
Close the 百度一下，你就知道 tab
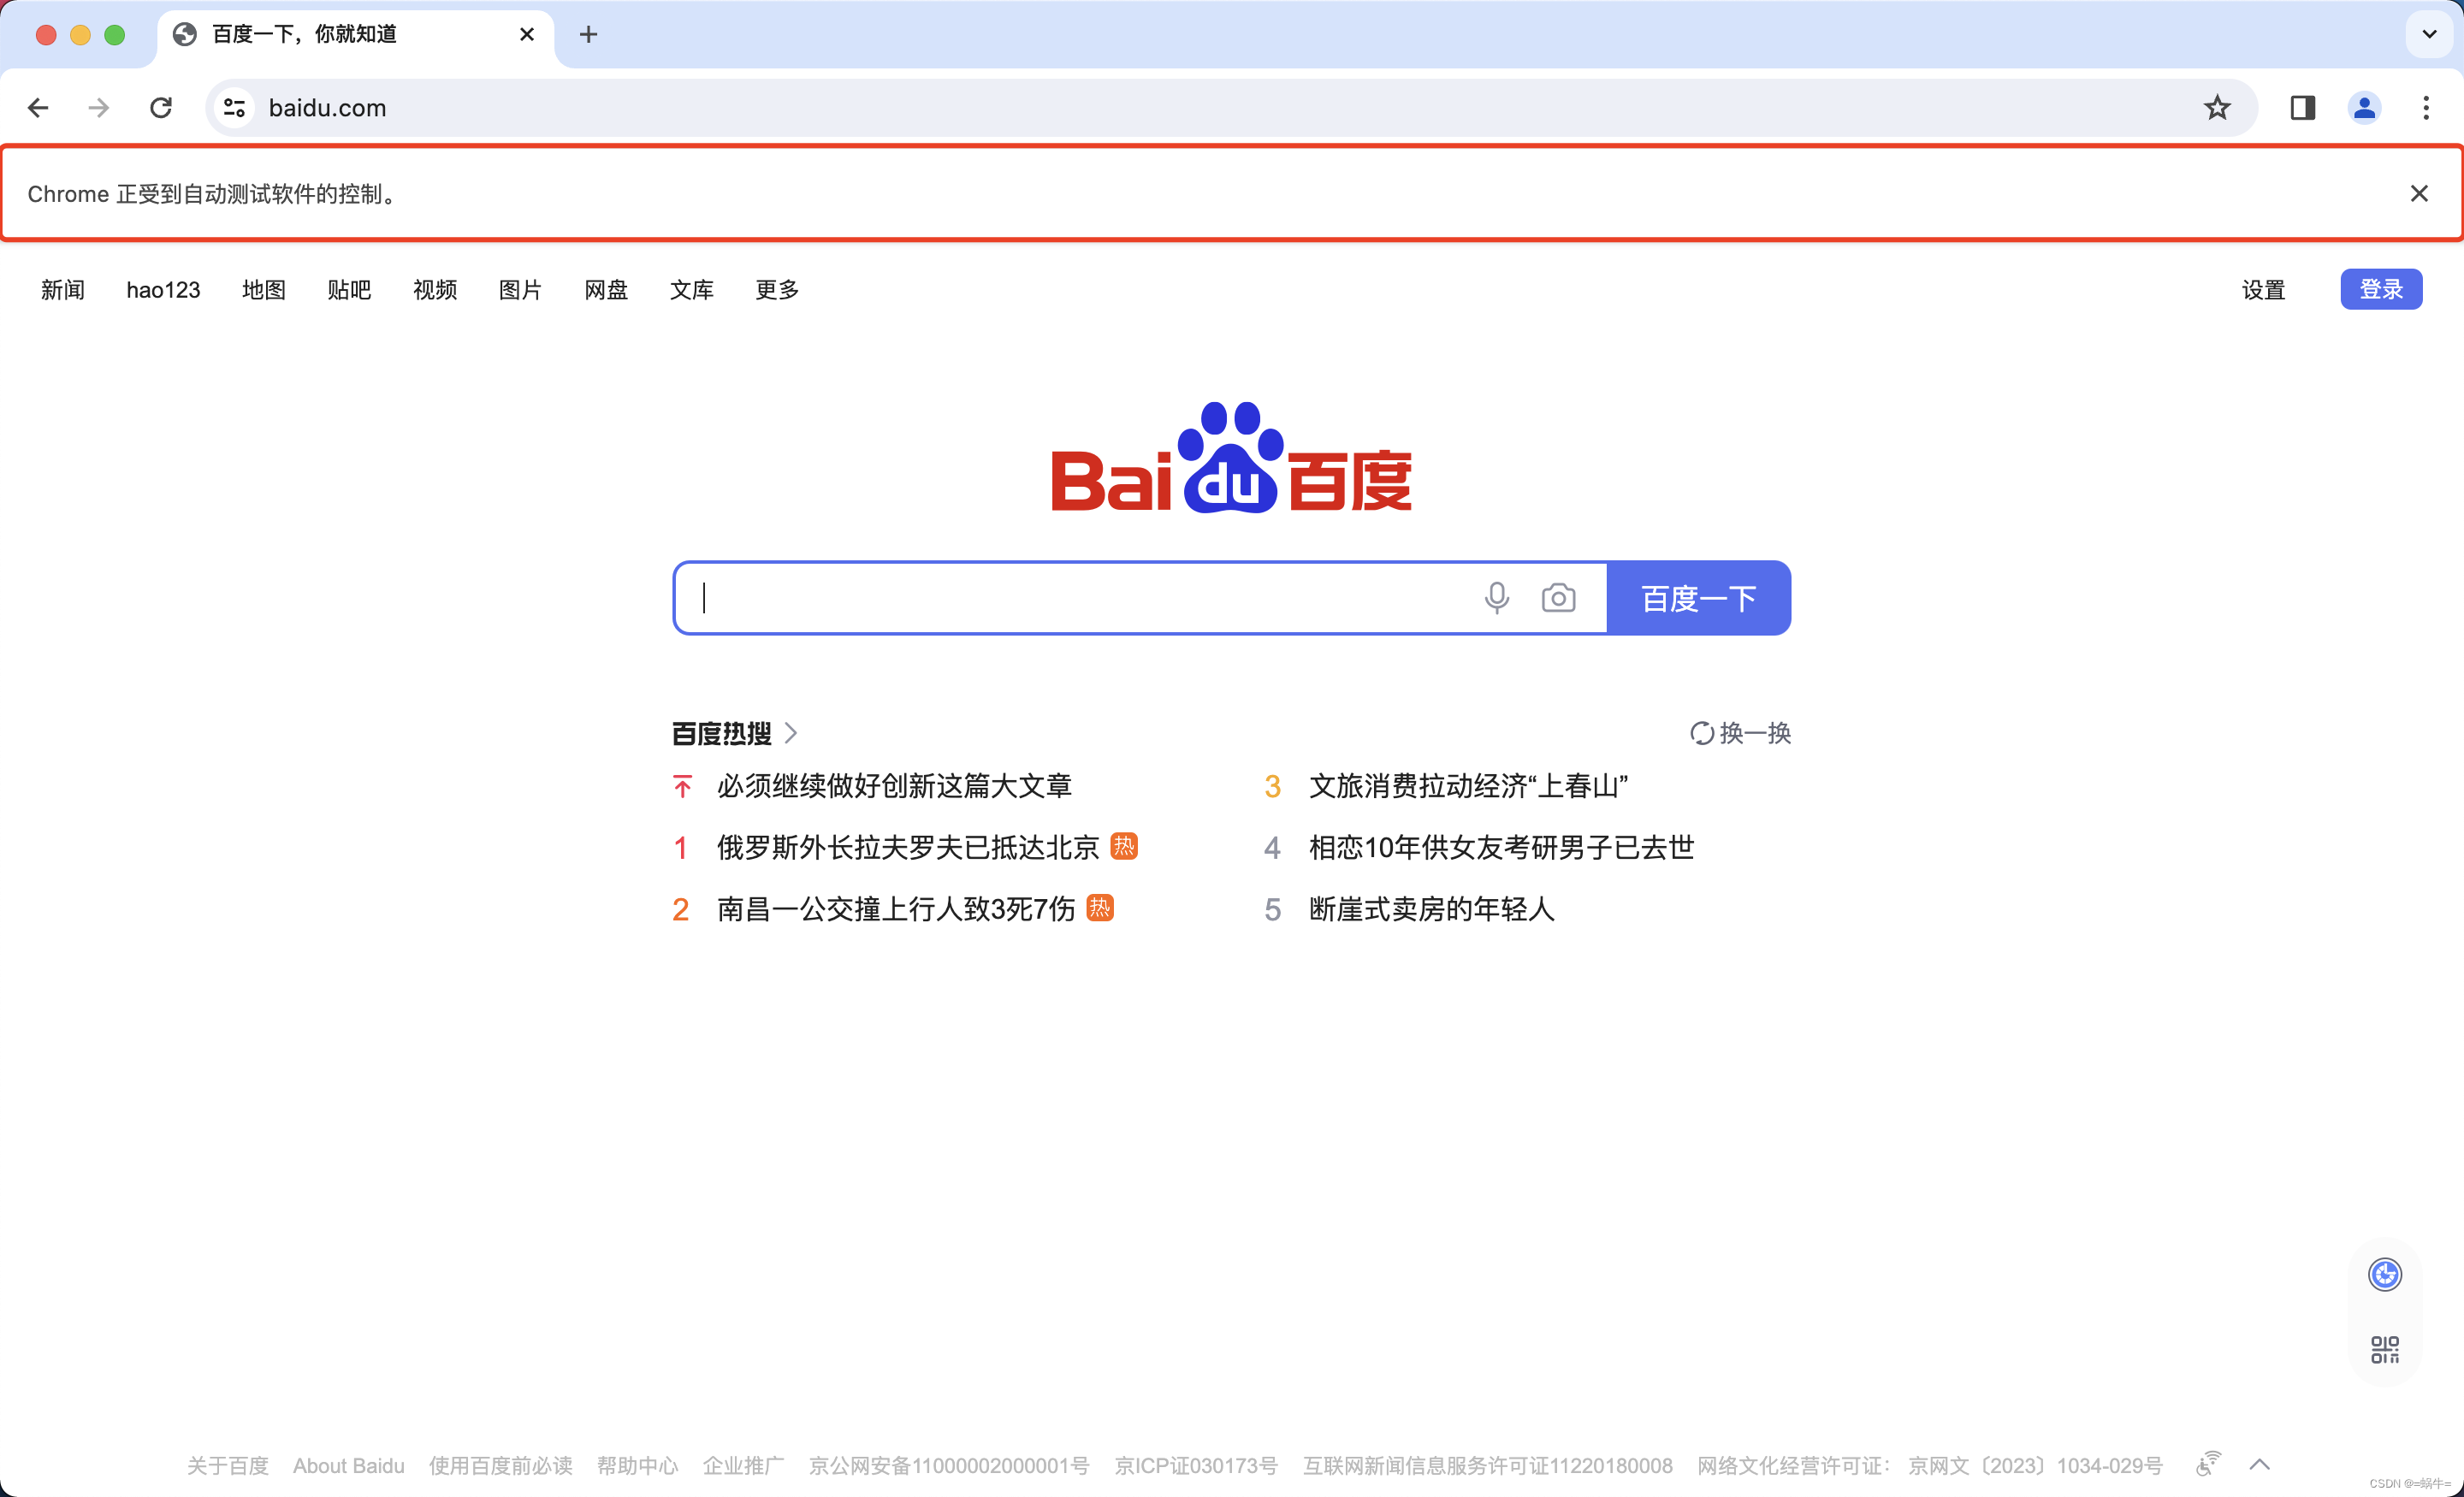click(x=527, y=35)
